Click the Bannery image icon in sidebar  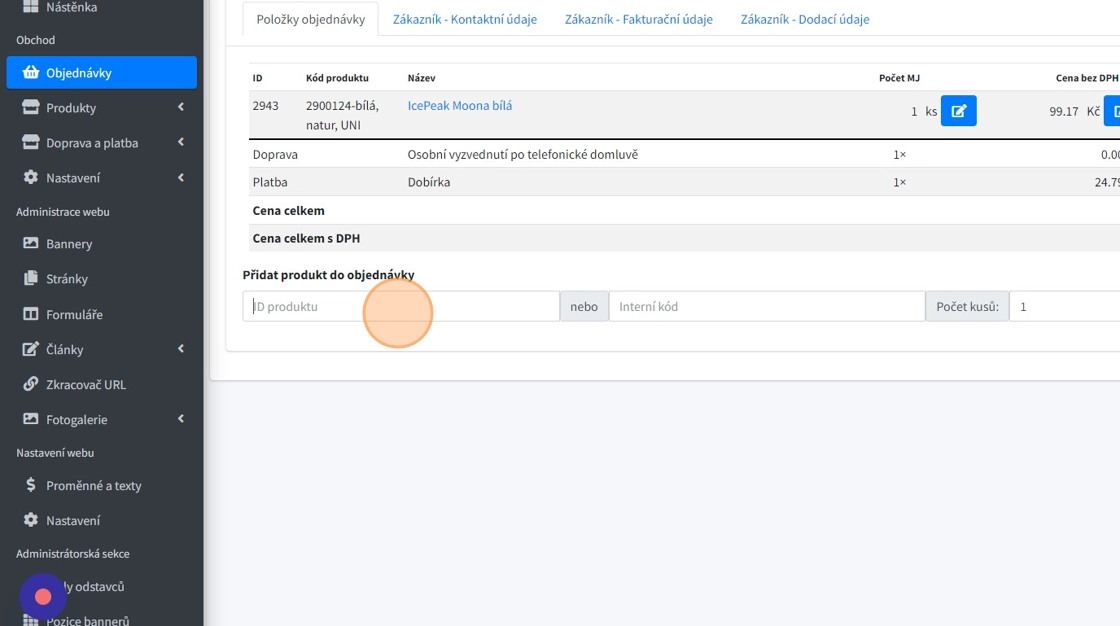coord(30,244)
